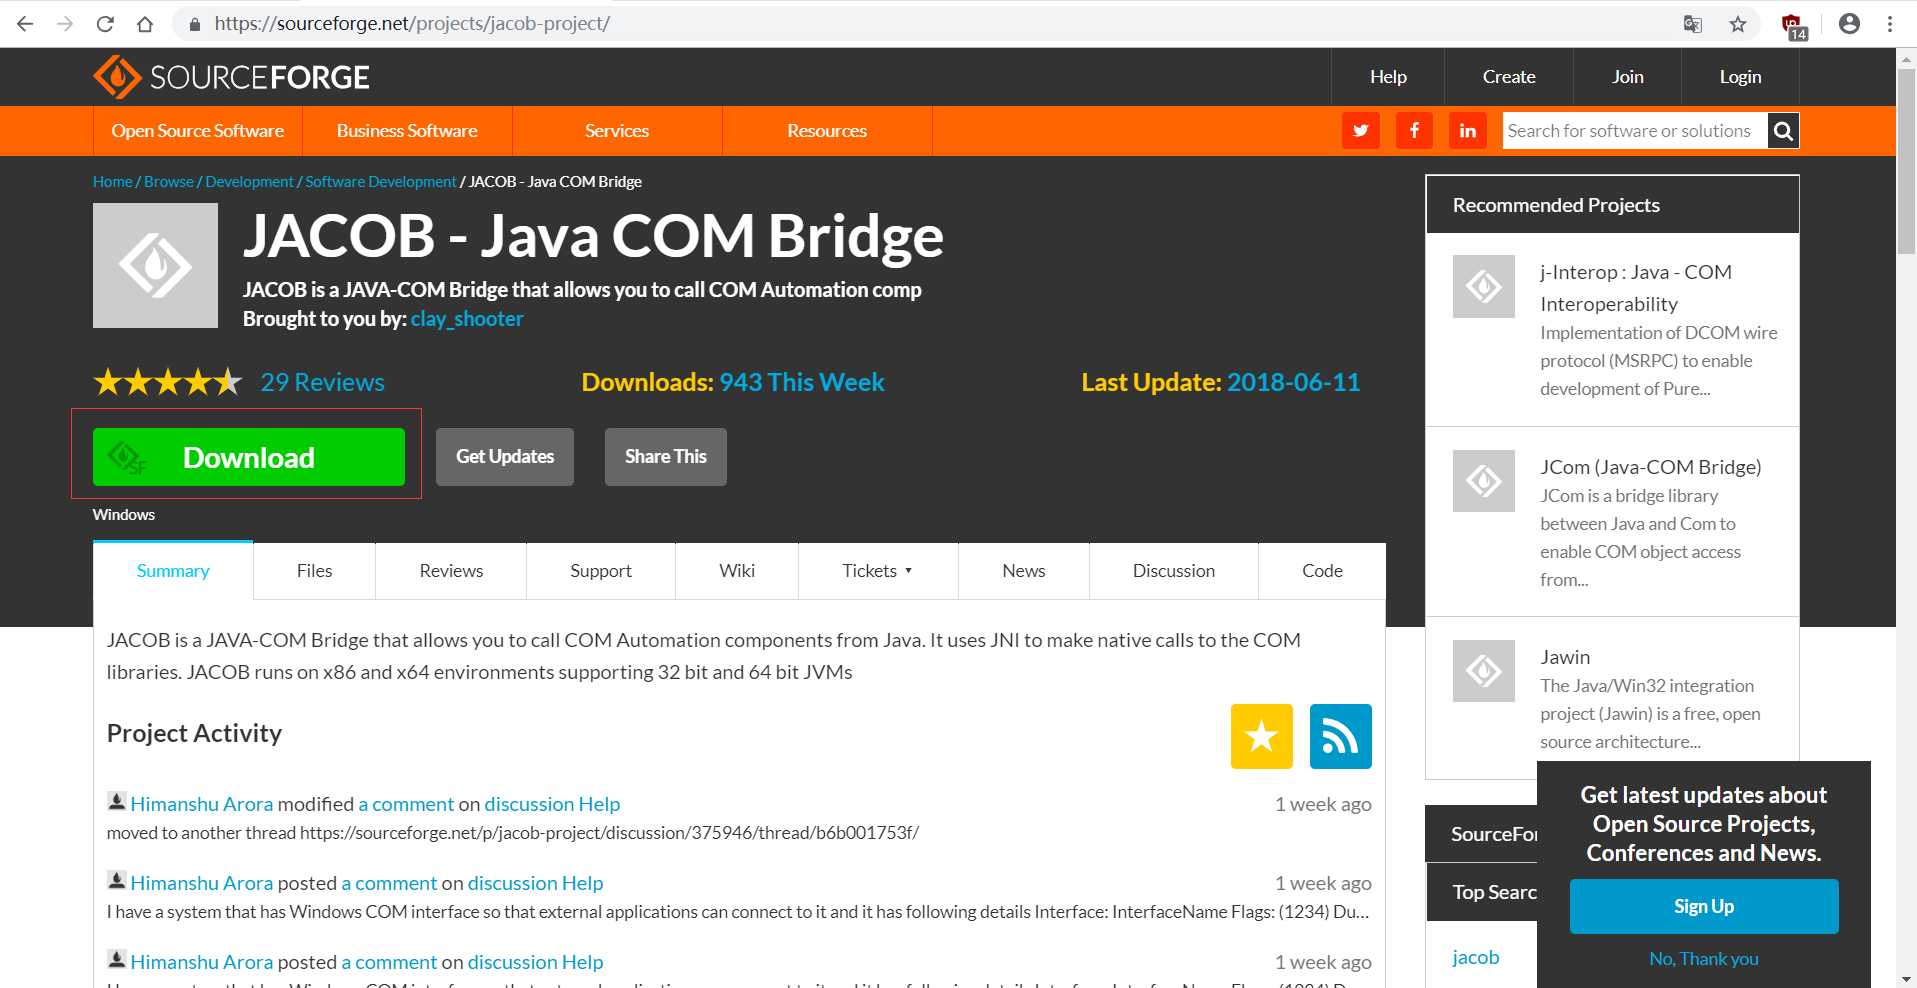Open the clay_shooter author link
This screenshot has width=1917, height=988.
pyautogui.click(x=467, y=319)
